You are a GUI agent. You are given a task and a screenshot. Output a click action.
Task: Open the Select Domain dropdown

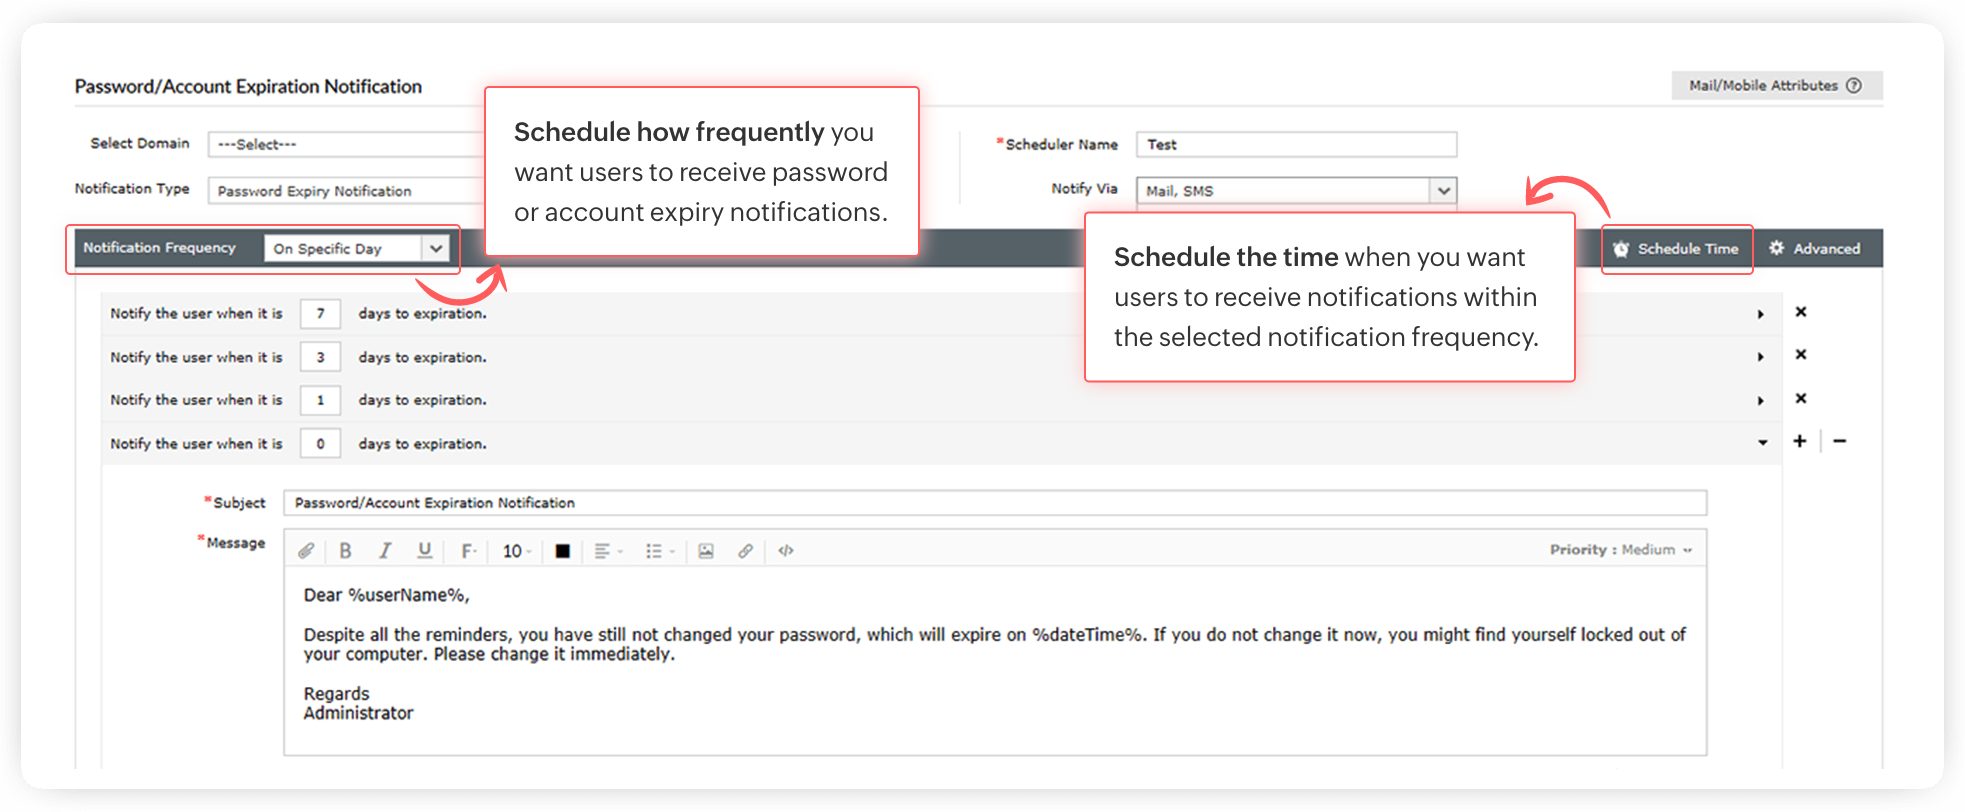(346, 144)
